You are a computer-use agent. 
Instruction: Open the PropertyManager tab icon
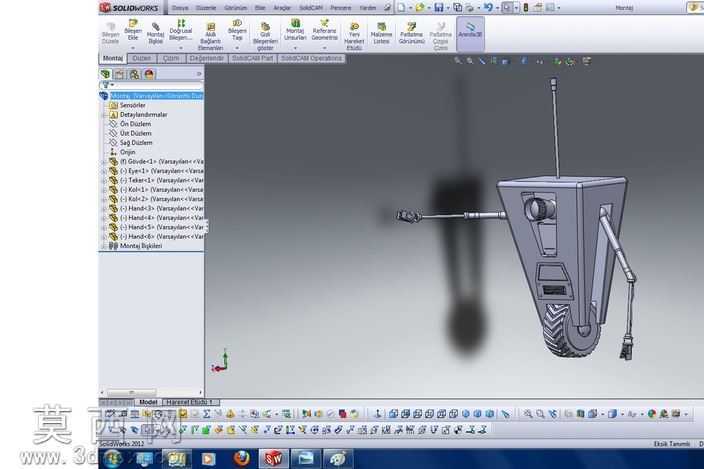pyautogui.click(x=119, y=74)
